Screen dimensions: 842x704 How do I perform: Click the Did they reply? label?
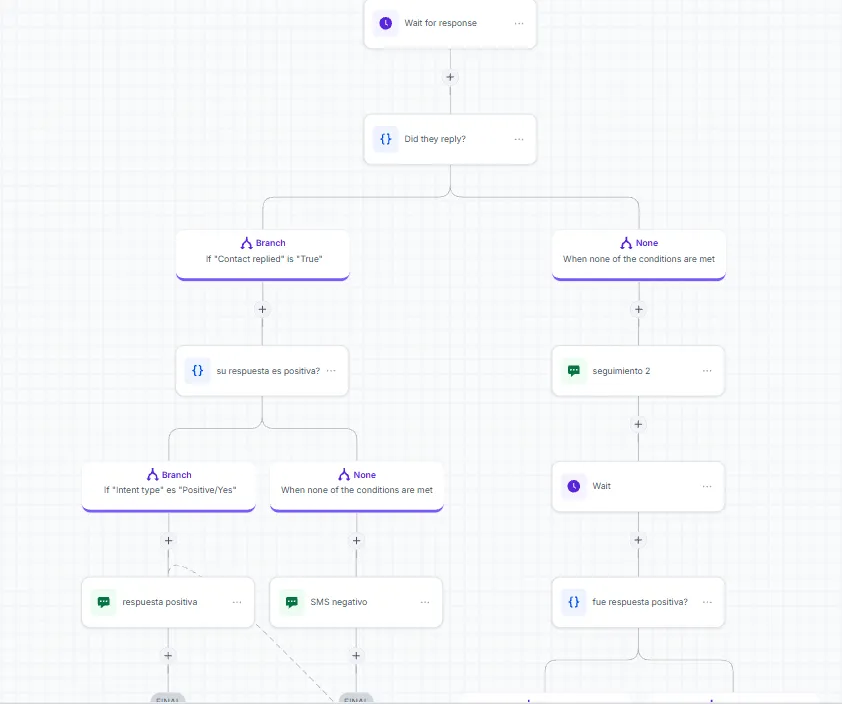pyautogui.click(x=435, y=139)
